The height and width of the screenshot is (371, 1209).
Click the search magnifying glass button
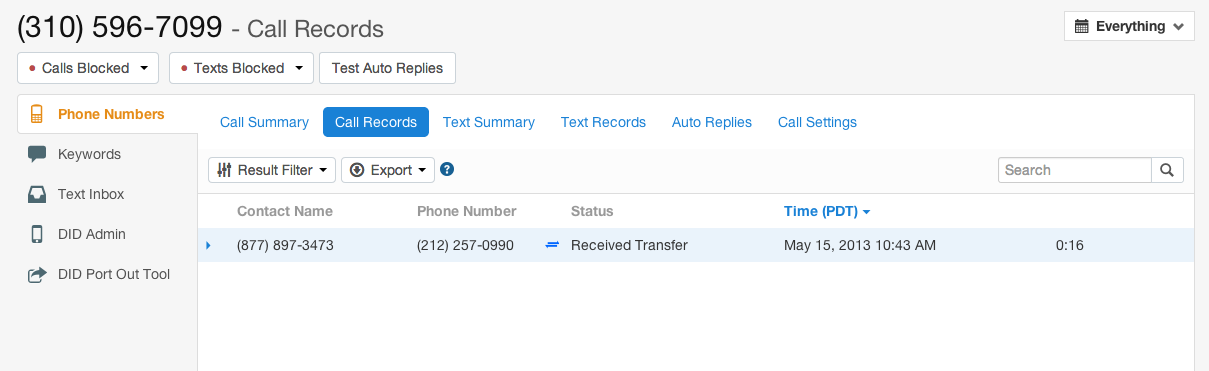pyautogui.click(x=1167, y=170)
